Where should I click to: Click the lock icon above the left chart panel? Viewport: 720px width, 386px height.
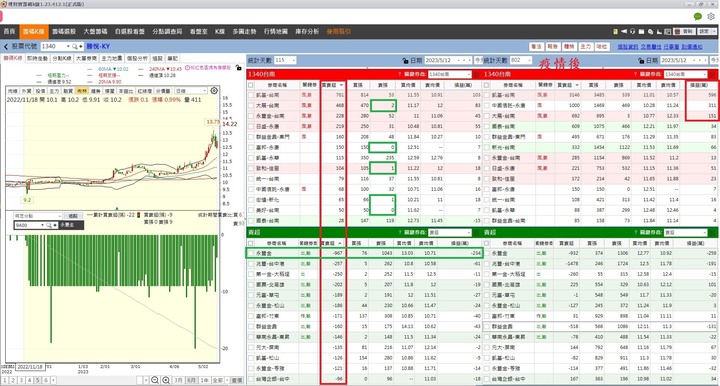(x=238, y=68)
